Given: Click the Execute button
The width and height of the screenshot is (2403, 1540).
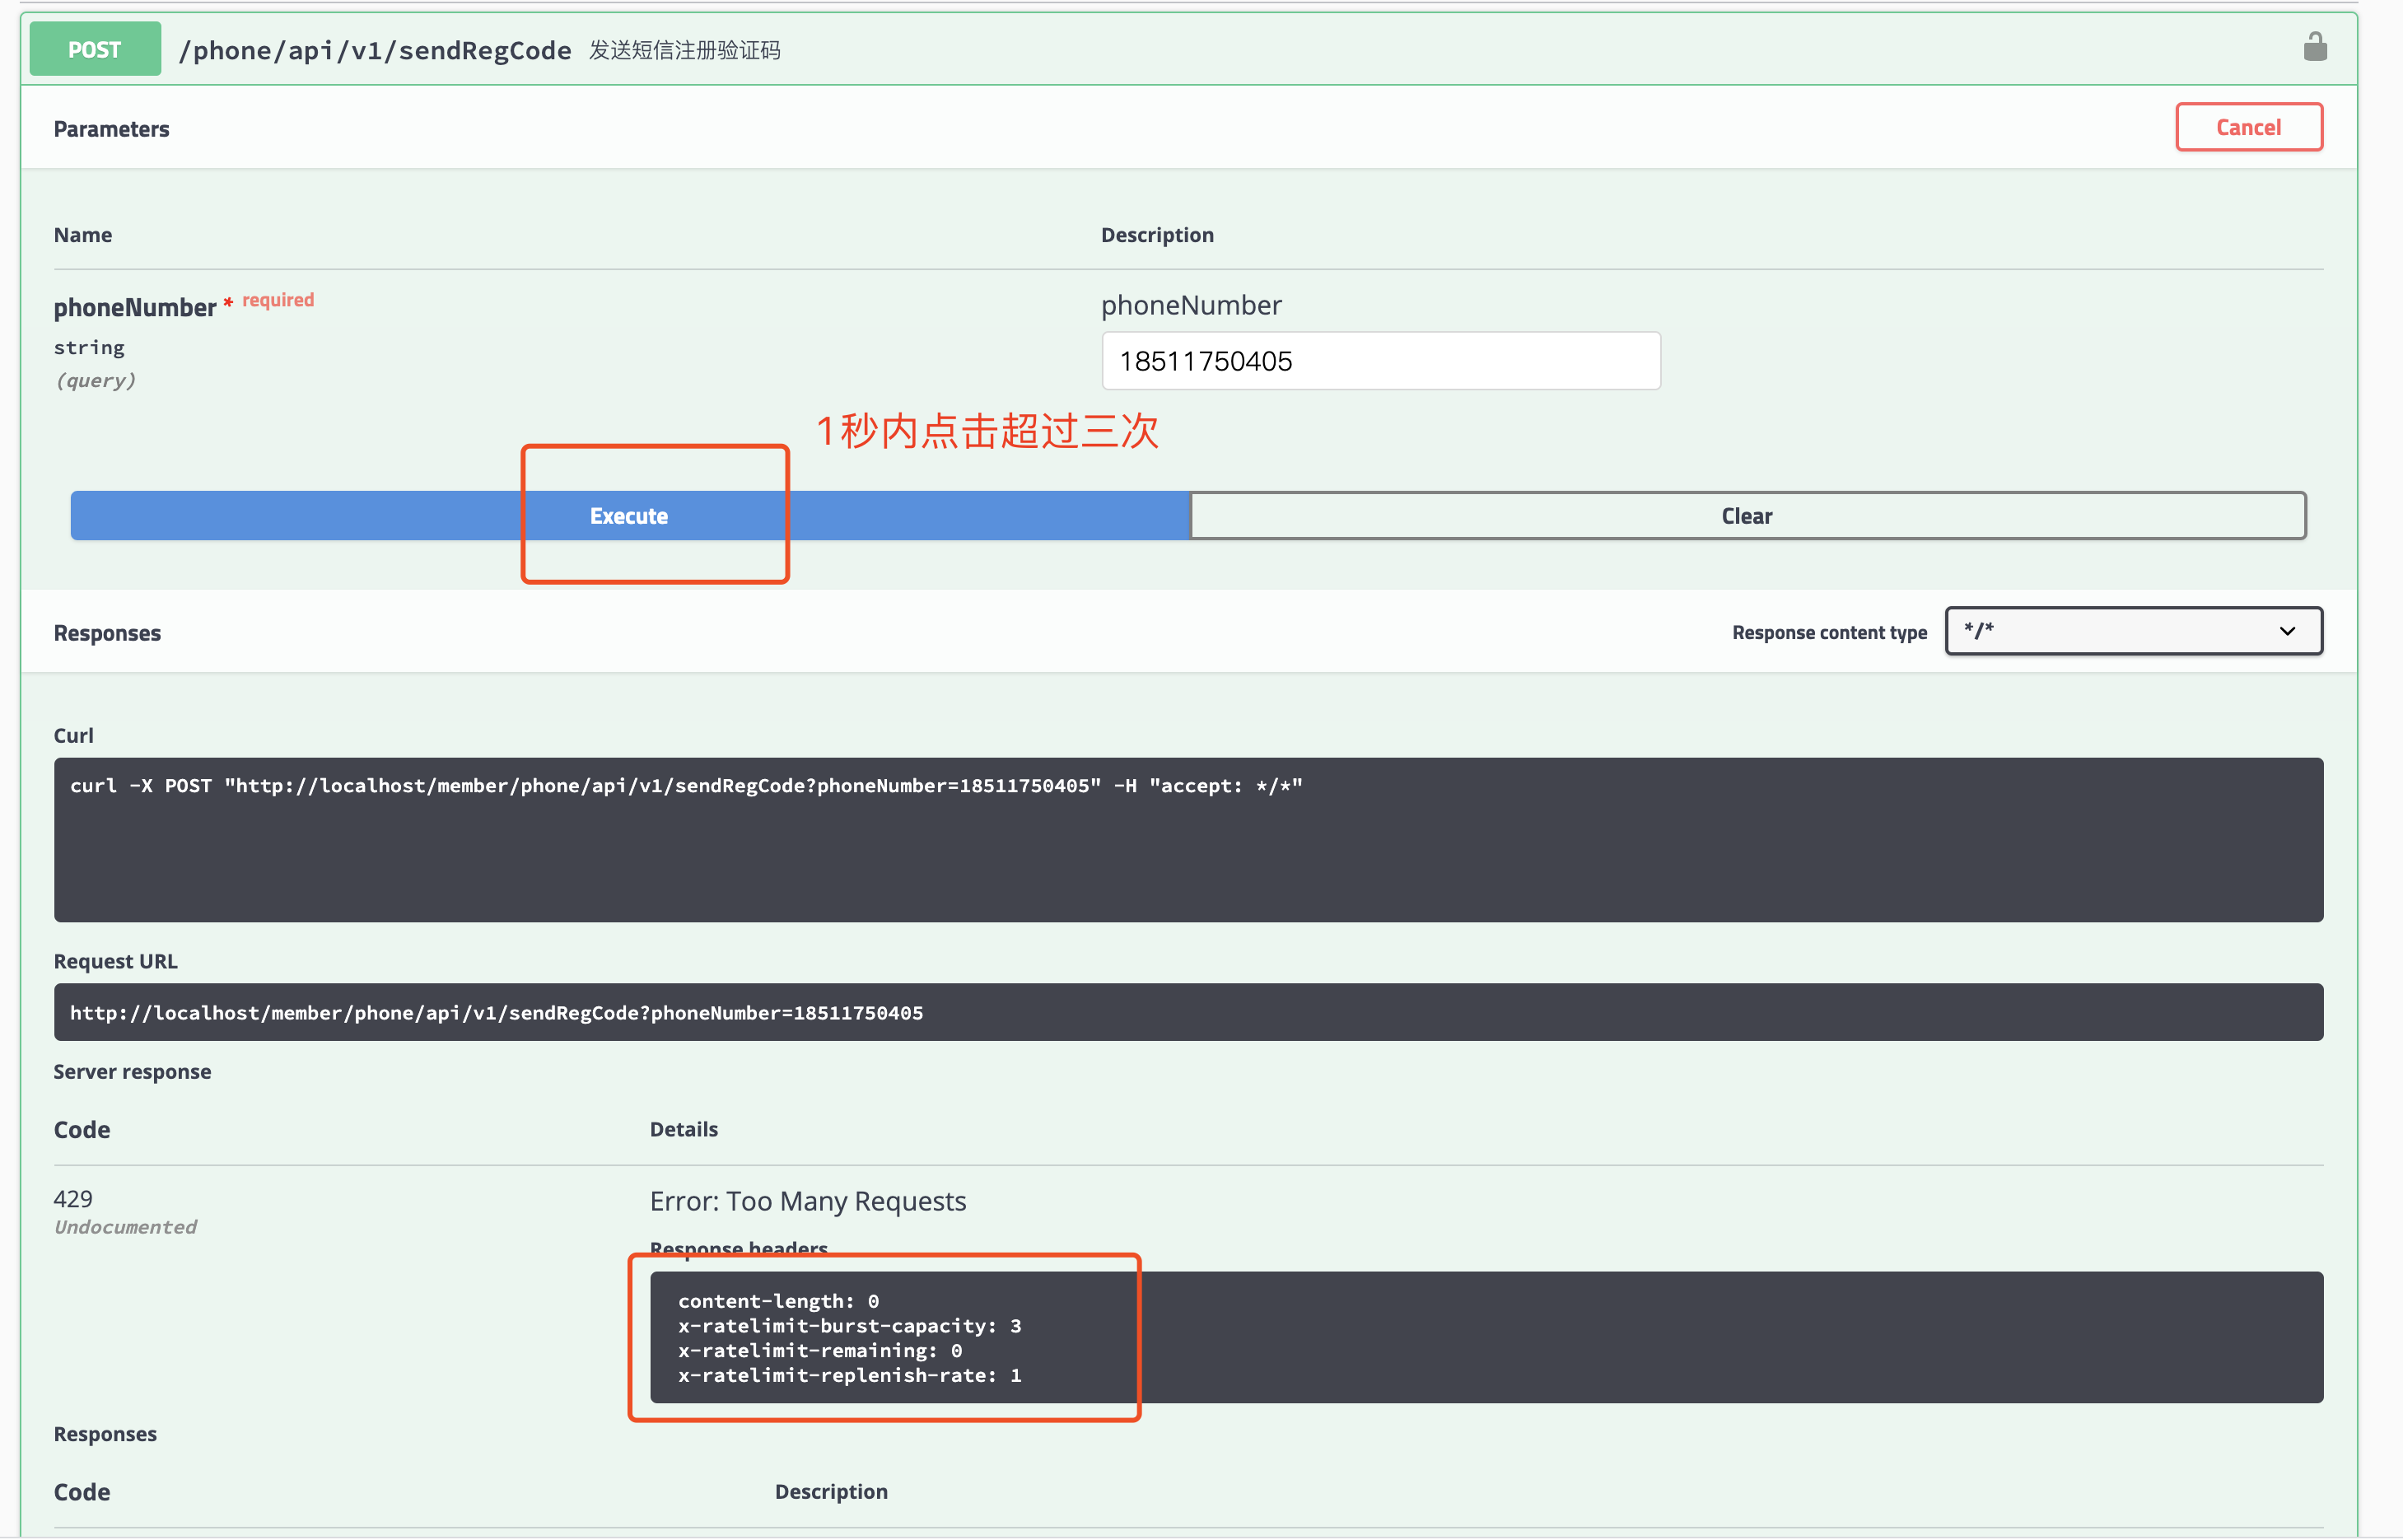Looking at the screenshot, I should click(x=629, y=516).
